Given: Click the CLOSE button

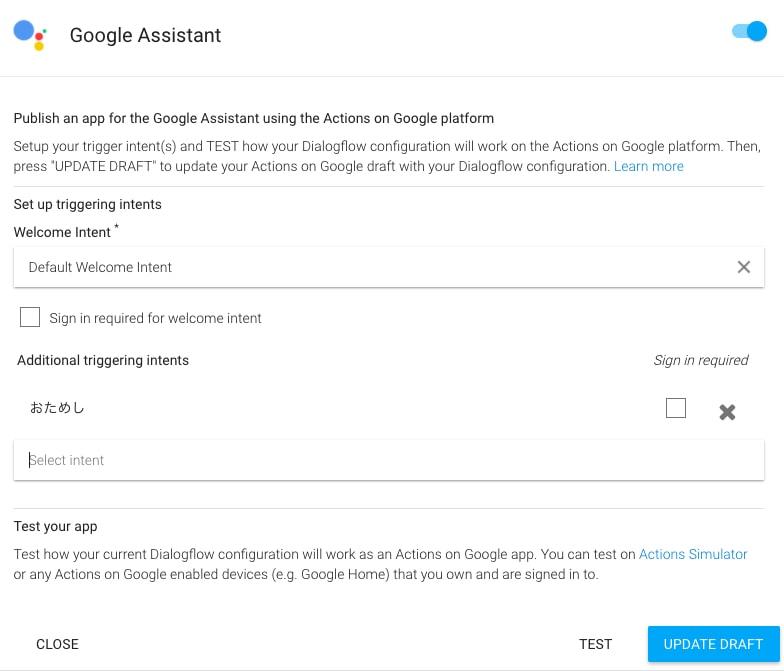Looking at the screenshot, I should (57, 644).
